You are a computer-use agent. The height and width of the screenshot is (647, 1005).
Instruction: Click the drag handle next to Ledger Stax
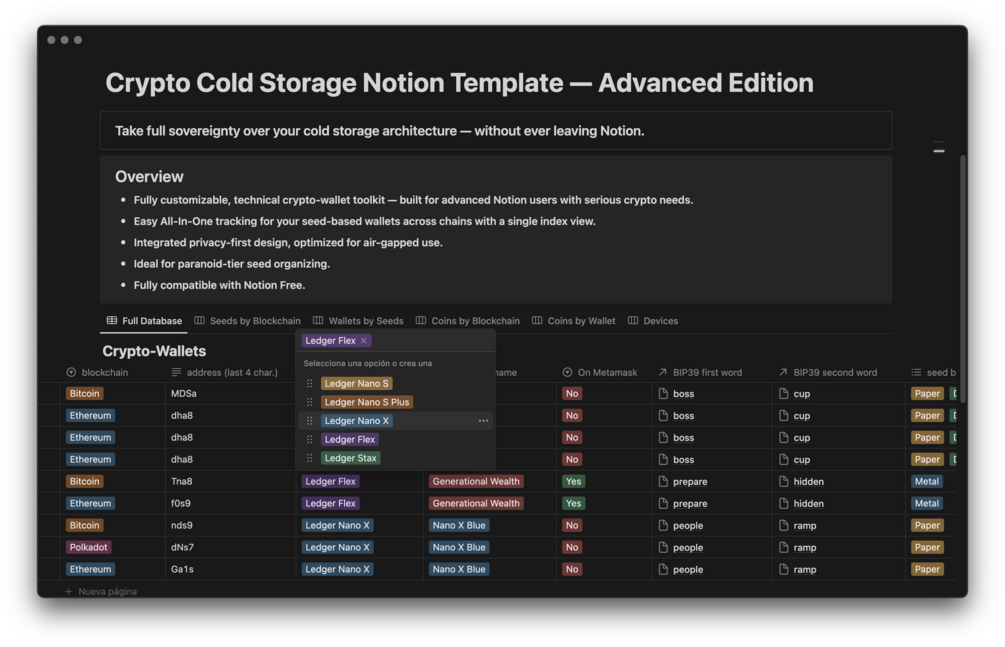(310, 458)
